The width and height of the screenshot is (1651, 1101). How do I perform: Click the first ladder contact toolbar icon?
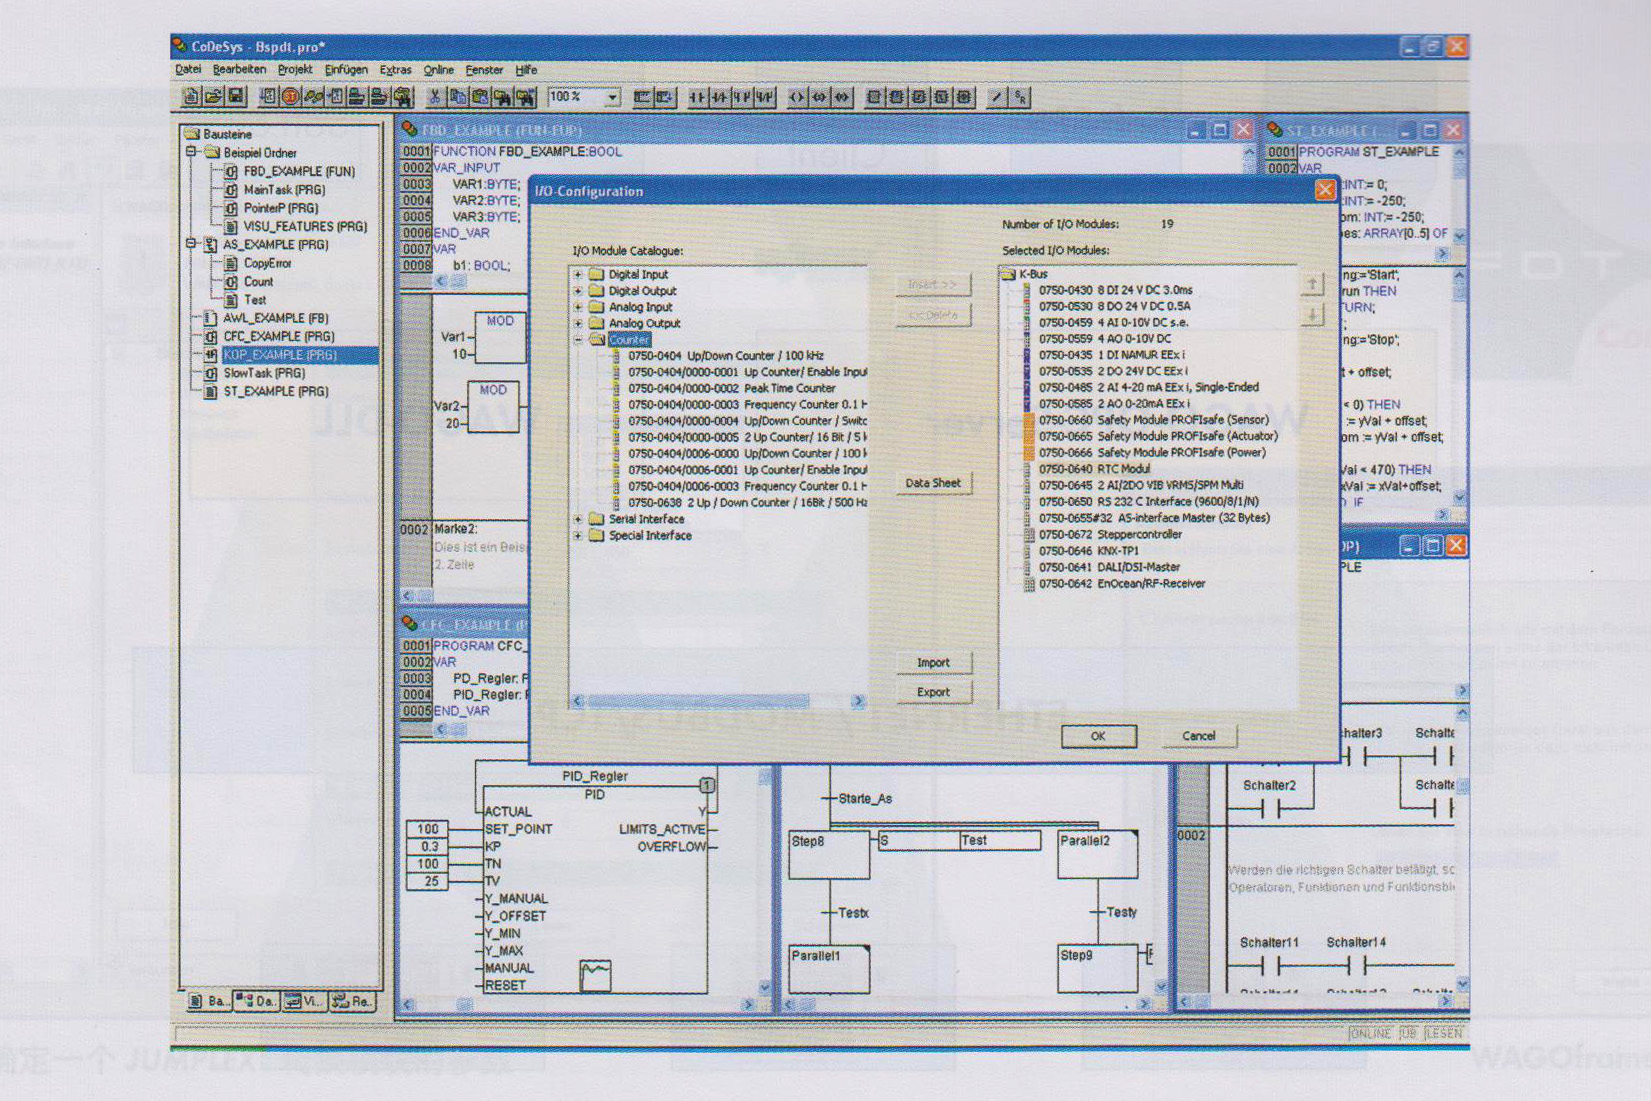(697, 97)
